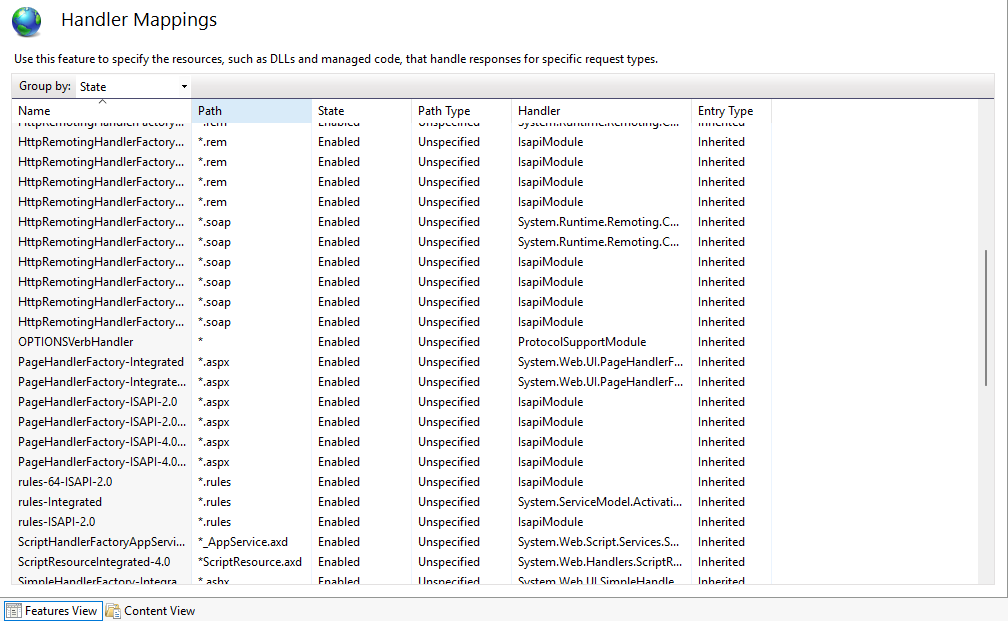Click the Handler Mappings globe icon
The image size is (1008, 621).
tap(26, 21)
